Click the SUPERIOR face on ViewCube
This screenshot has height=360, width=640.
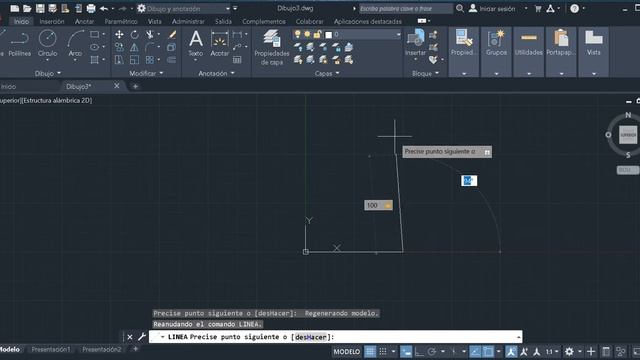pos(628,135)
